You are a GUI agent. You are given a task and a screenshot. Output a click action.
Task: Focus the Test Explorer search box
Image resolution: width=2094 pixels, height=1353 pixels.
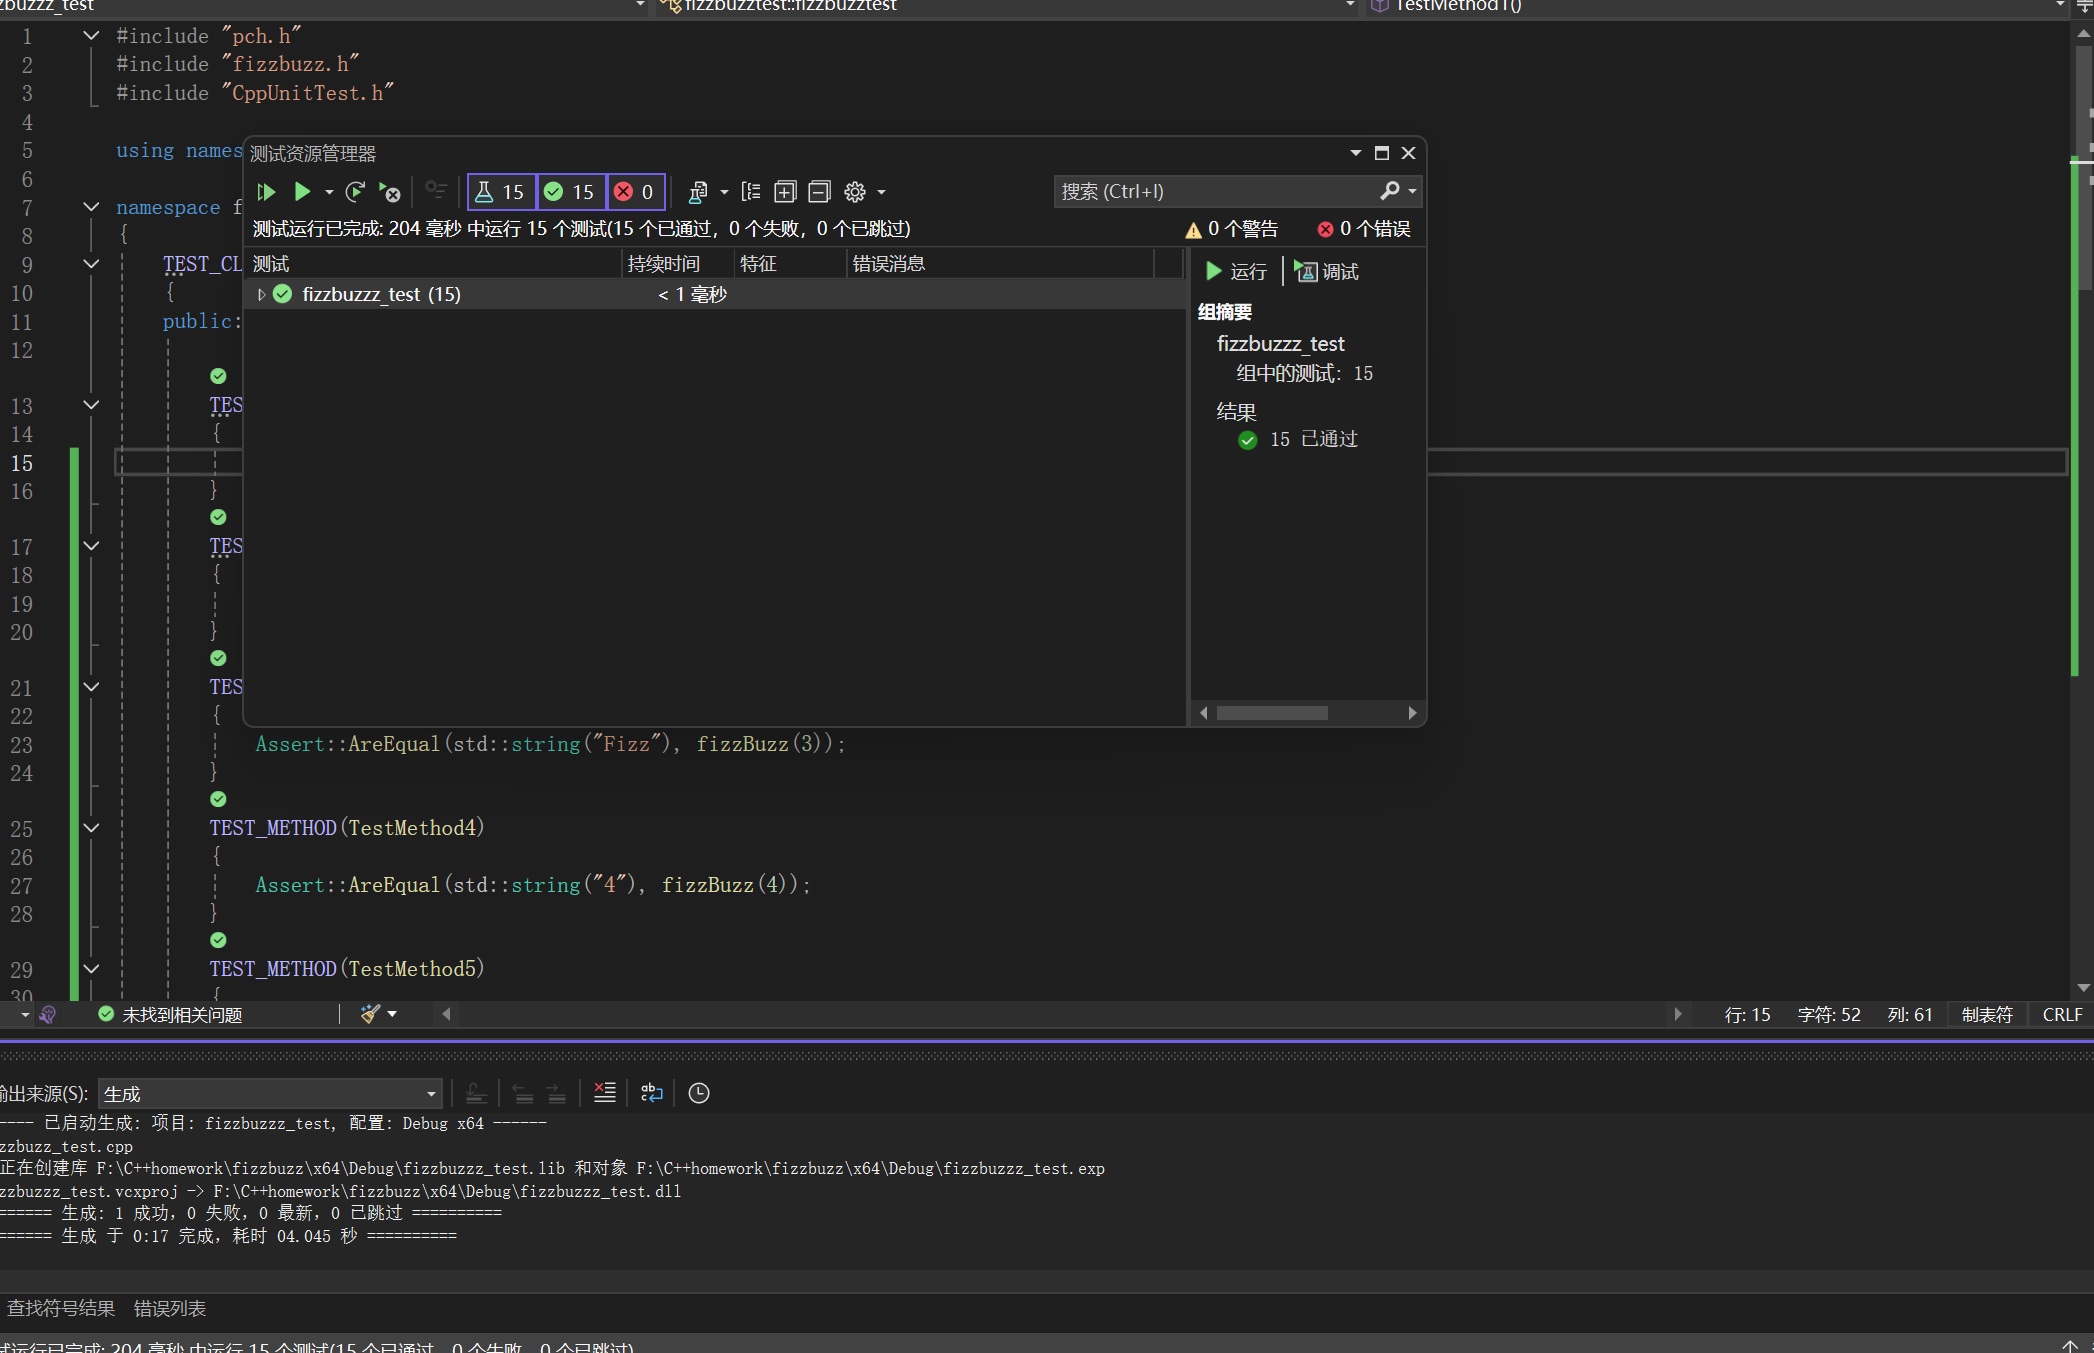click(1215, 191)
